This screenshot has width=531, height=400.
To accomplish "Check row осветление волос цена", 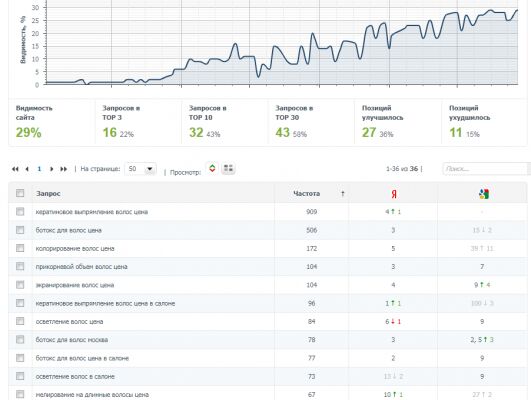I will point(20,321).
